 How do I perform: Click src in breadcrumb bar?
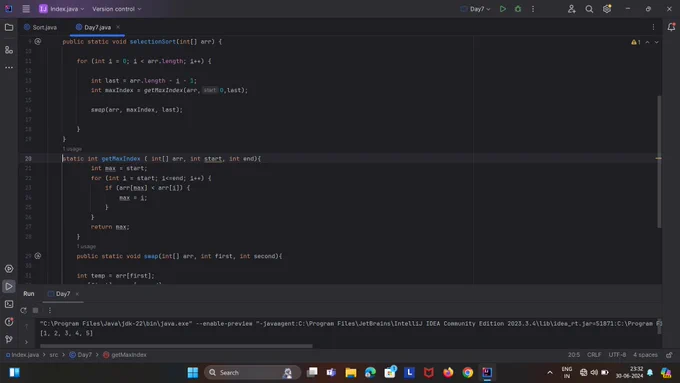(53, 355)
